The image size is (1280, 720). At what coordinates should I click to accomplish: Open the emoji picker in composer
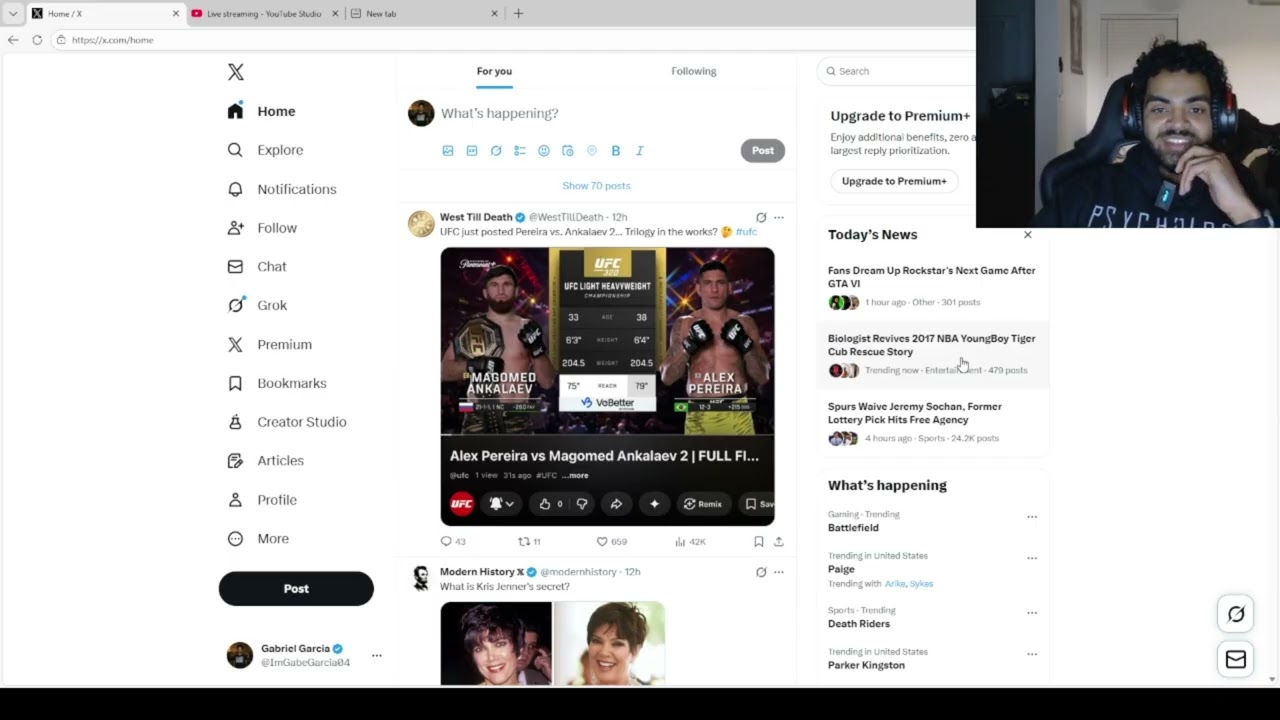click(544, 151)
